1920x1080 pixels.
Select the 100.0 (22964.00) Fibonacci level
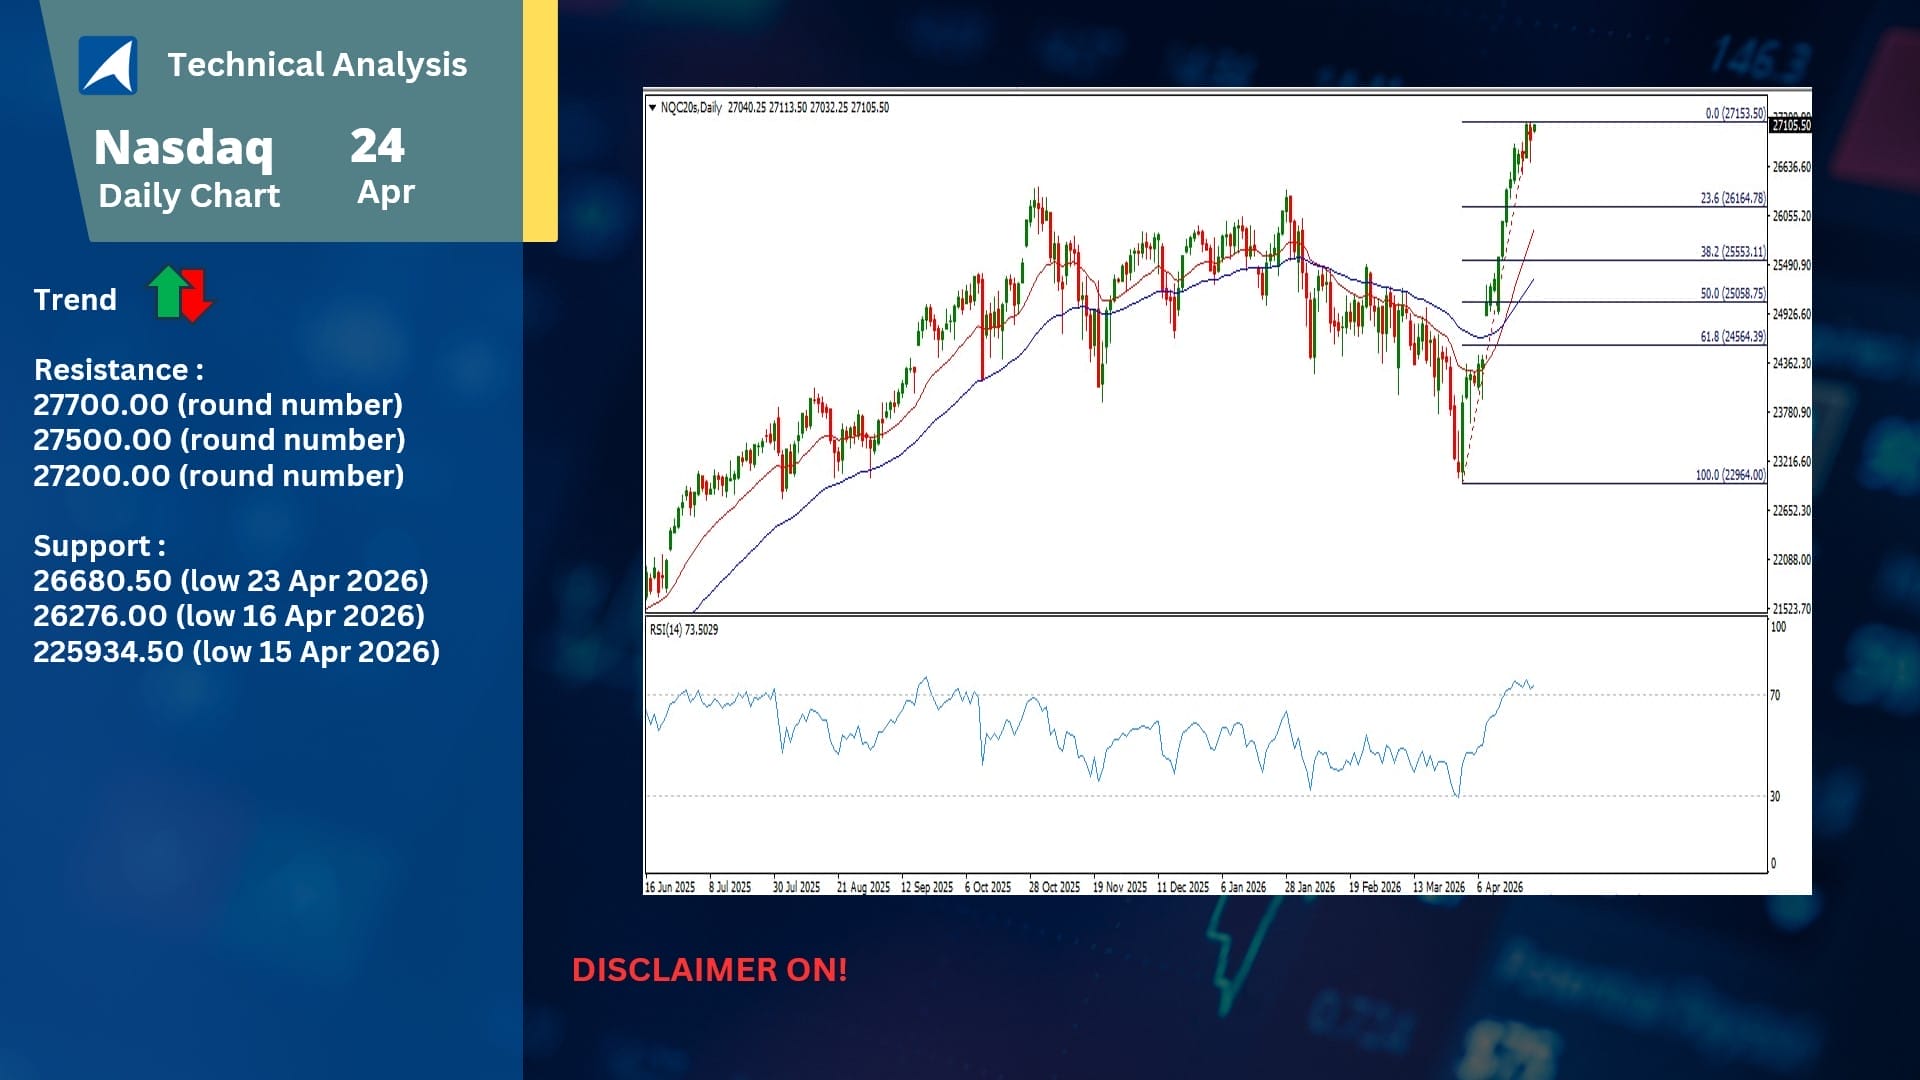pyautogui.click(x=1729, y=475)
